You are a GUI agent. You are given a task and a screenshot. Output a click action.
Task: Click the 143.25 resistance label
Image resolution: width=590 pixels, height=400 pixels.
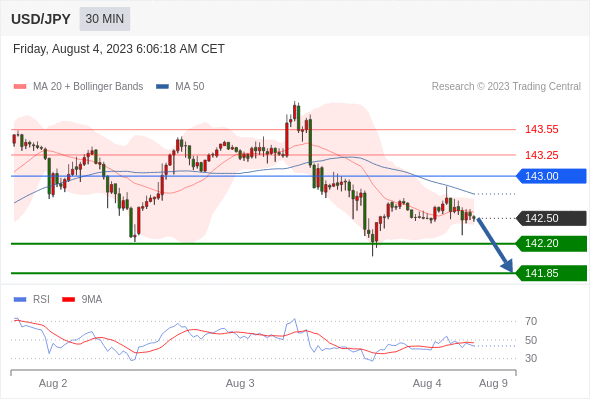point(541,155)
